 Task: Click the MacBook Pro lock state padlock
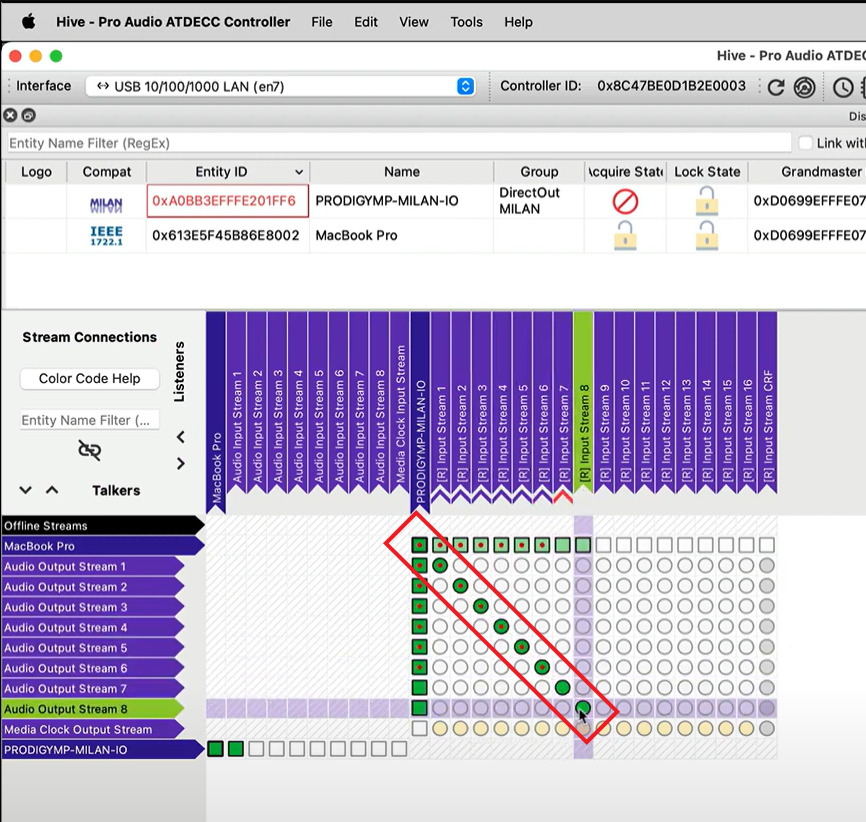pos(706,235)
